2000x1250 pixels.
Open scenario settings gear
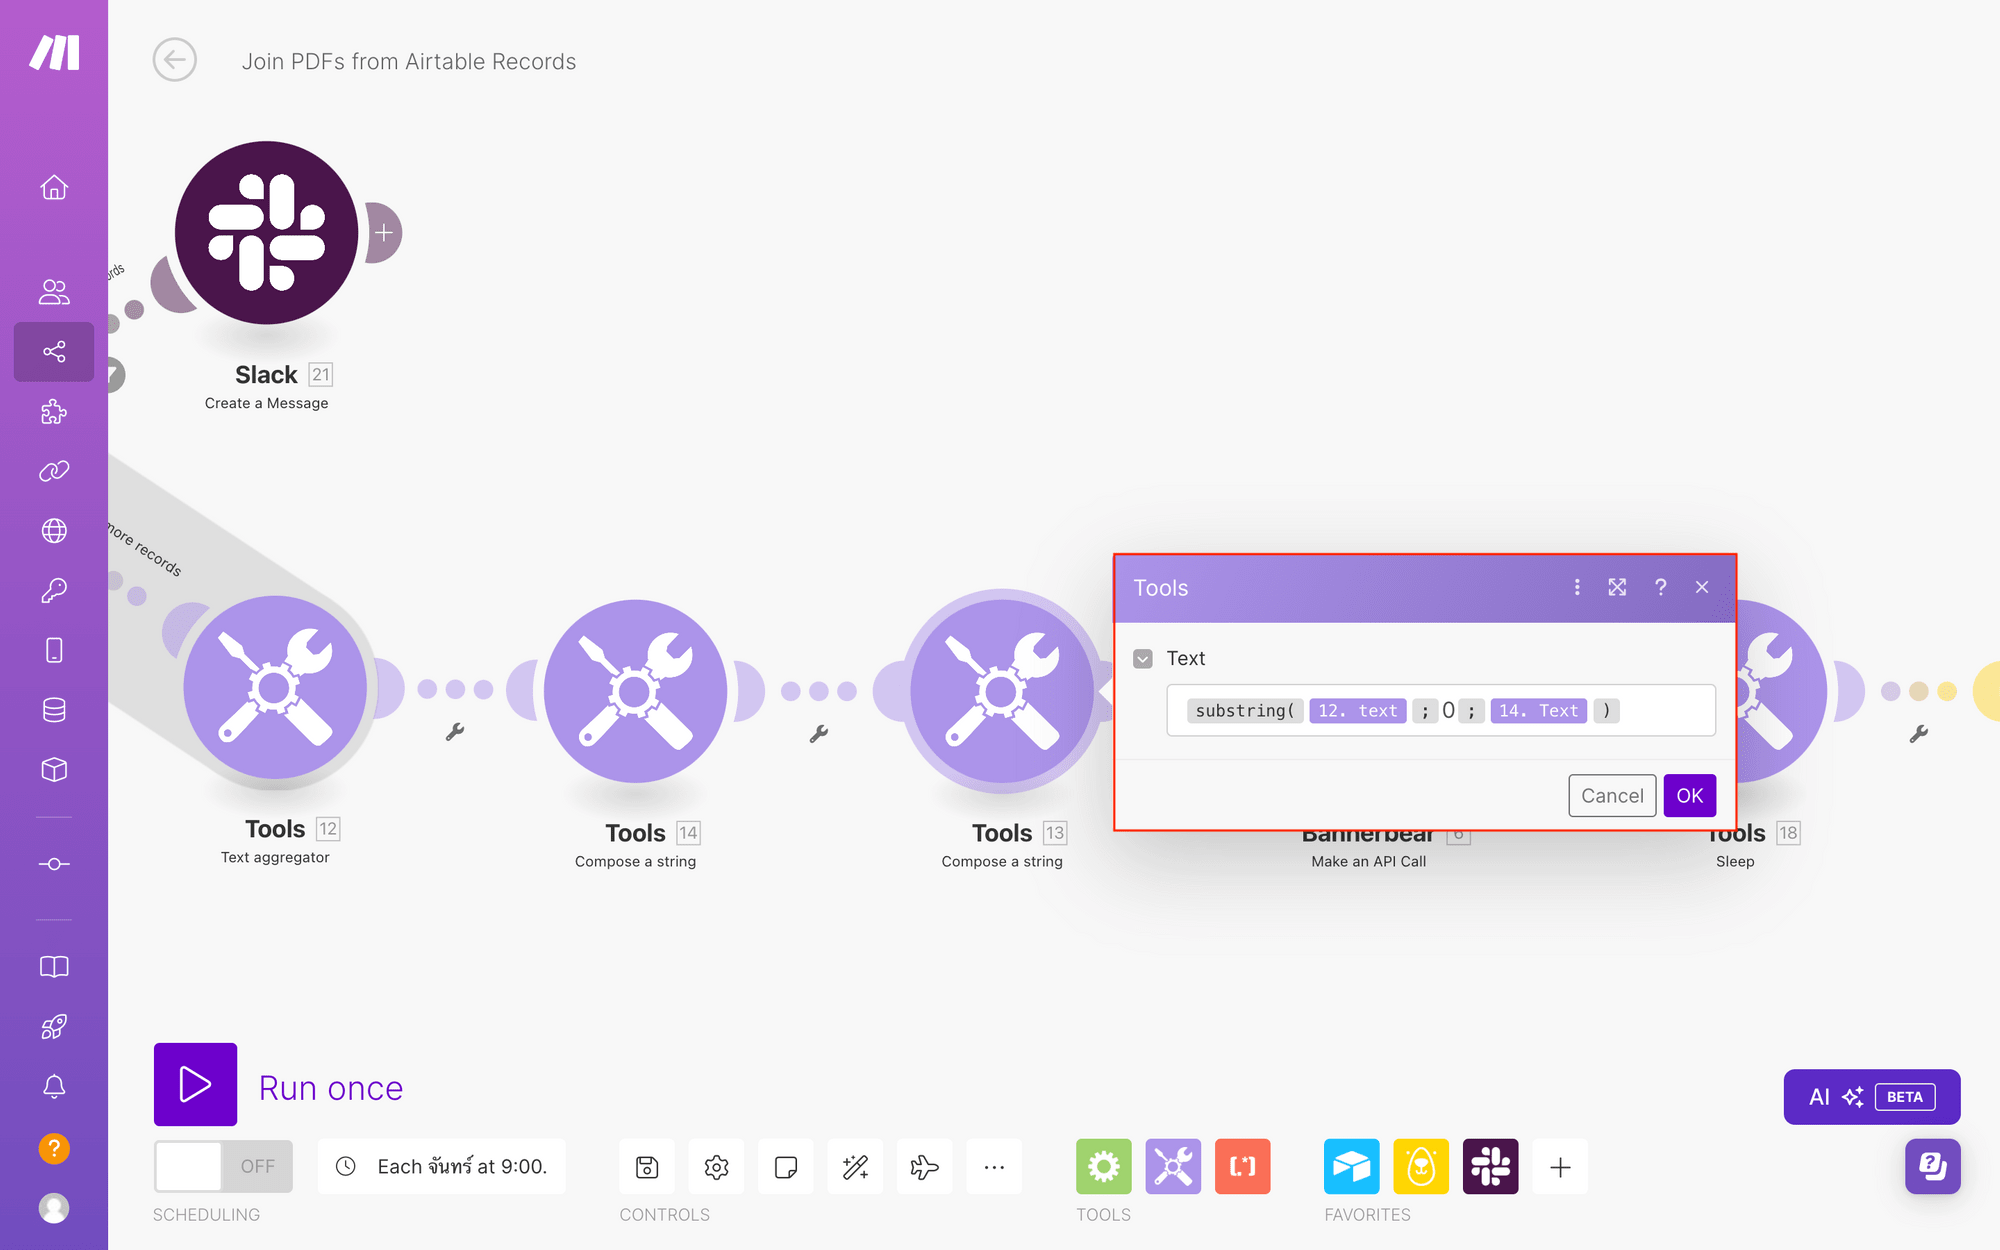click(x=716, y=1167)
